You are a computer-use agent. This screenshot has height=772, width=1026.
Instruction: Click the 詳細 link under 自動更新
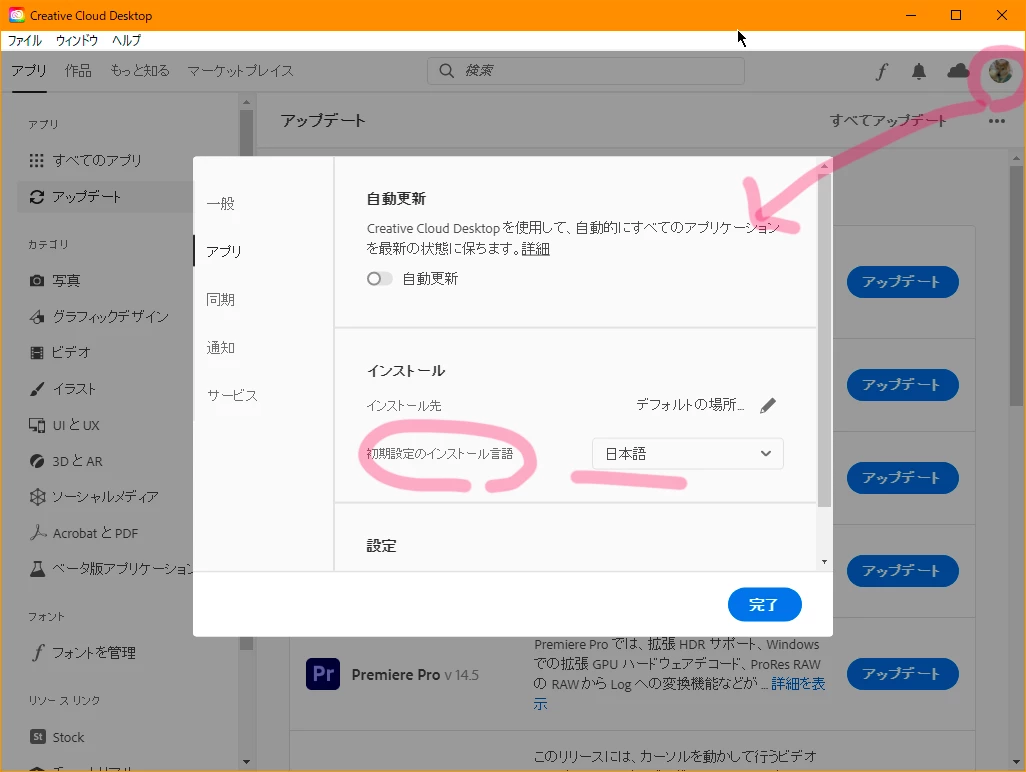click(535, 249)
